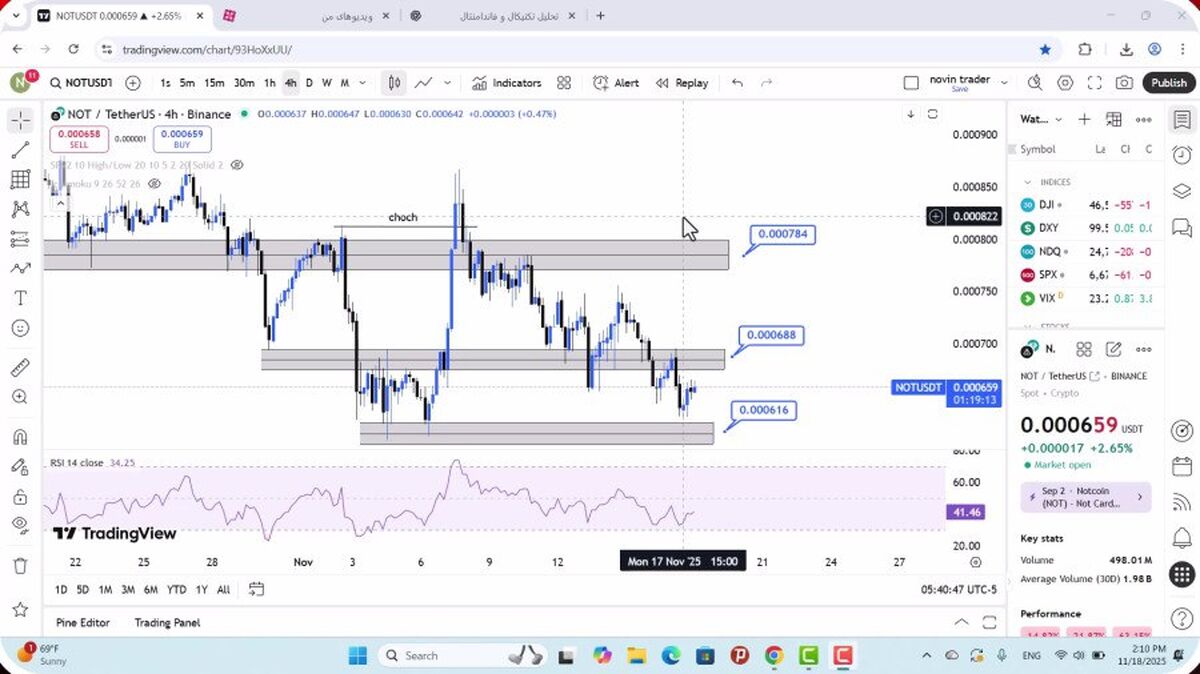Click the undo arrow

737,83
